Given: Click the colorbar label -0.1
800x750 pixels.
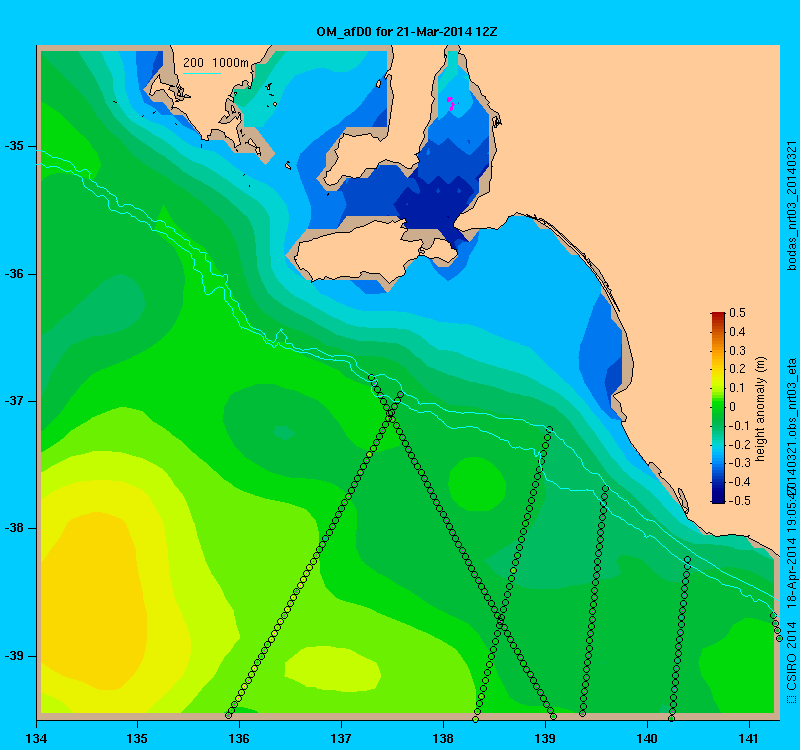Looking at the screenshot, I should coord(739,426).
